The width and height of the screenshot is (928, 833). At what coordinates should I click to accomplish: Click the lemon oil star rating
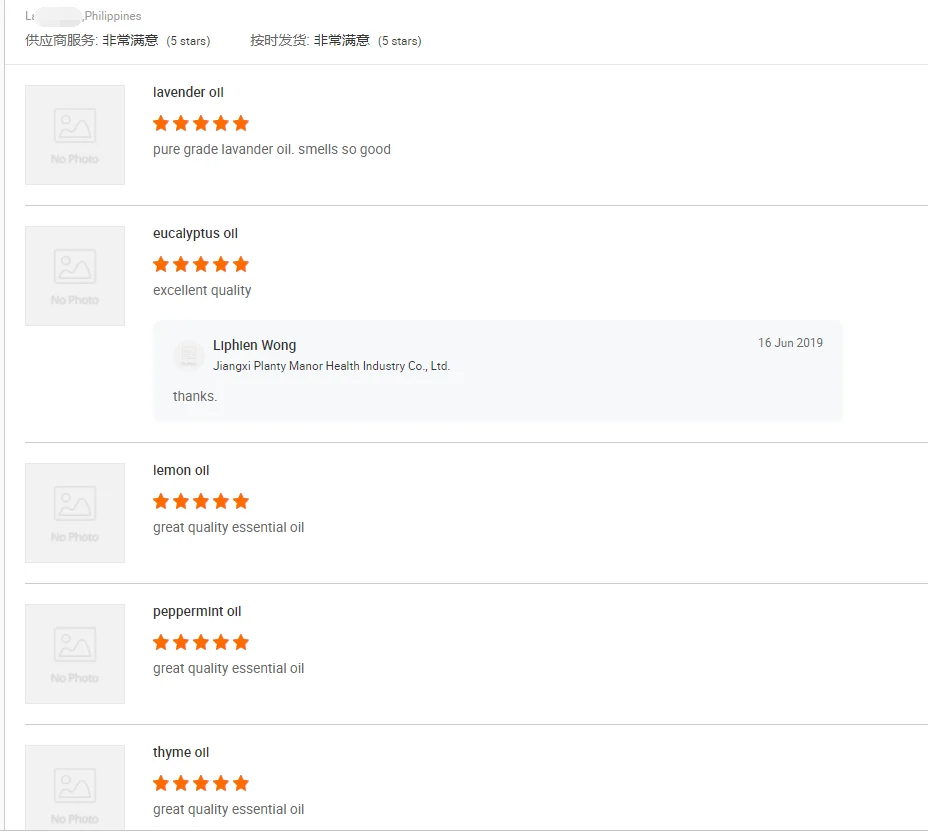(x=201, y=502)
